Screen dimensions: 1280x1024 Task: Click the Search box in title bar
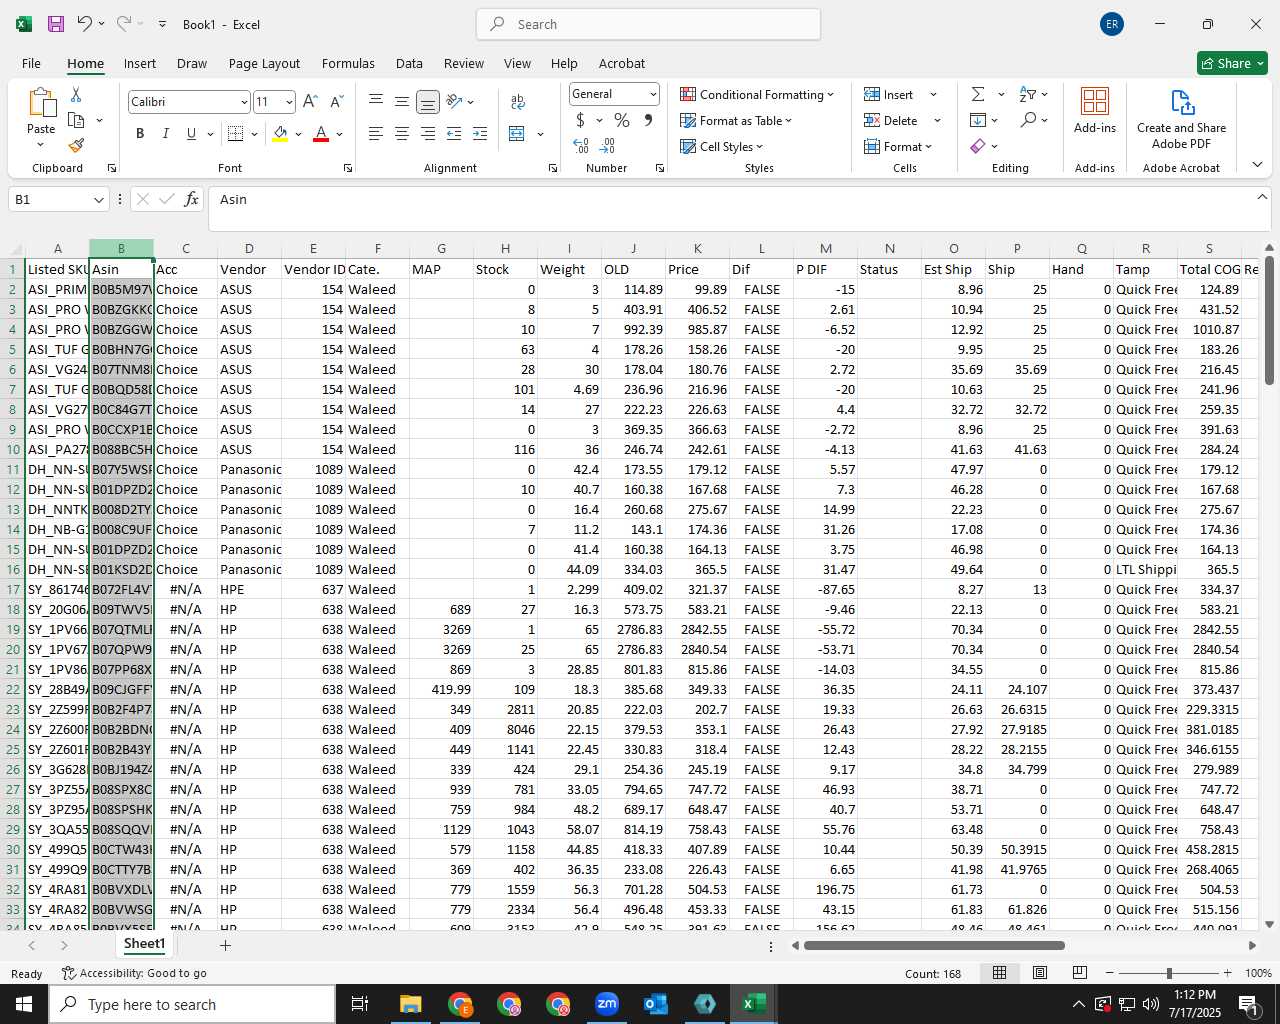pyautogui.click(x=649, y=24)
